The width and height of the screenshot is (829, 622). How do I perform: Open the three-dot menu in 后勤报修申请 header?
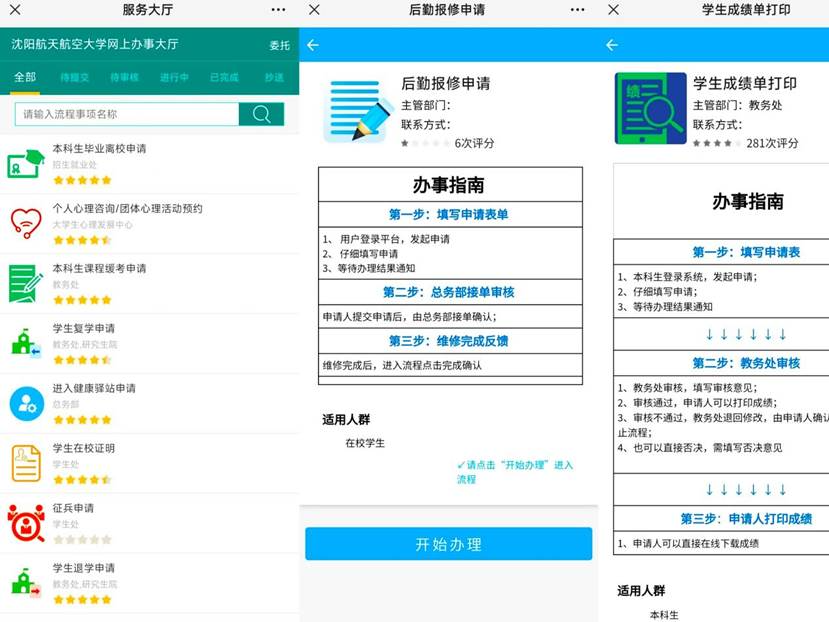click(x=578, y=10)
